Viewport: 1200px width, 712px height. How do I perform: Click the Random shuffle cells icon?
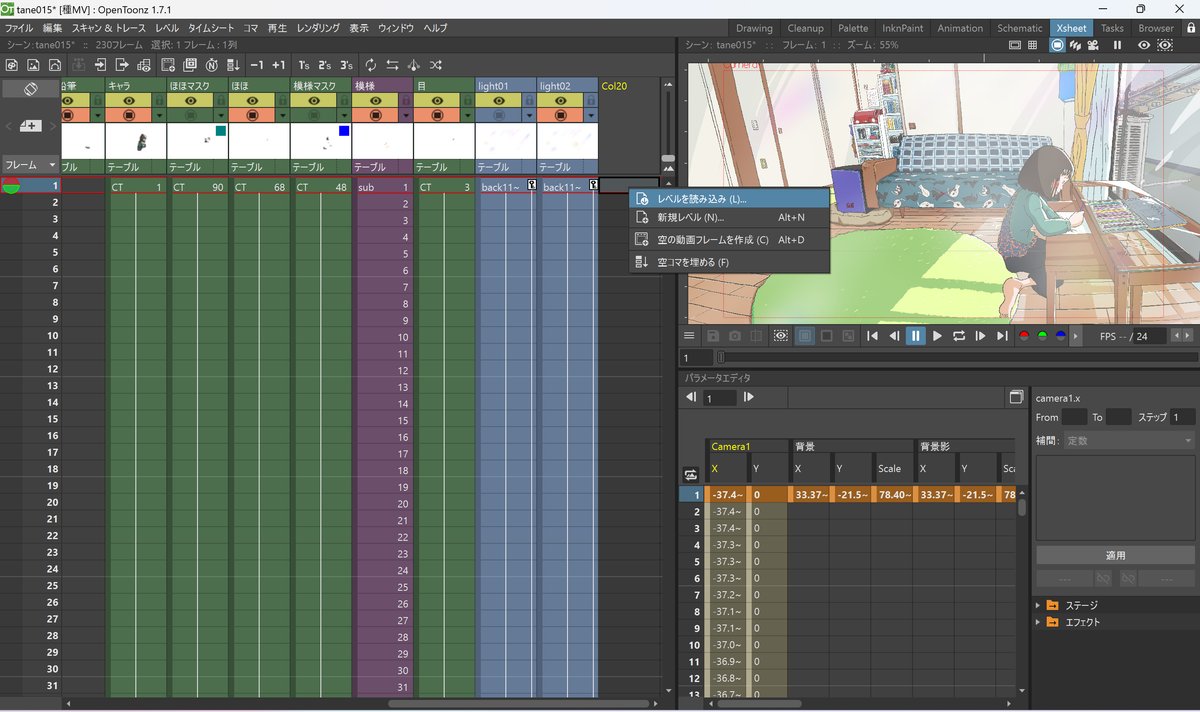click(x=436, y=65)
